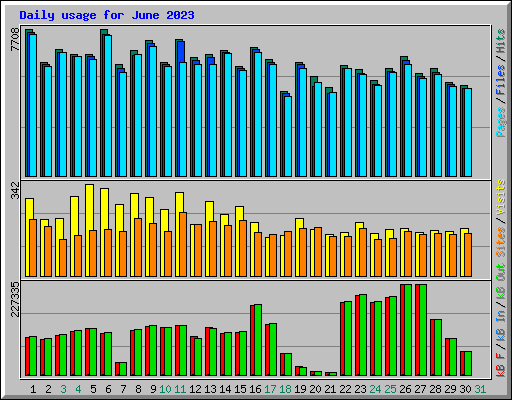Viewport: 512px width, 400px height.
Task: Click the "Daily usage for June 2023" title
Action: click(107, 15)
